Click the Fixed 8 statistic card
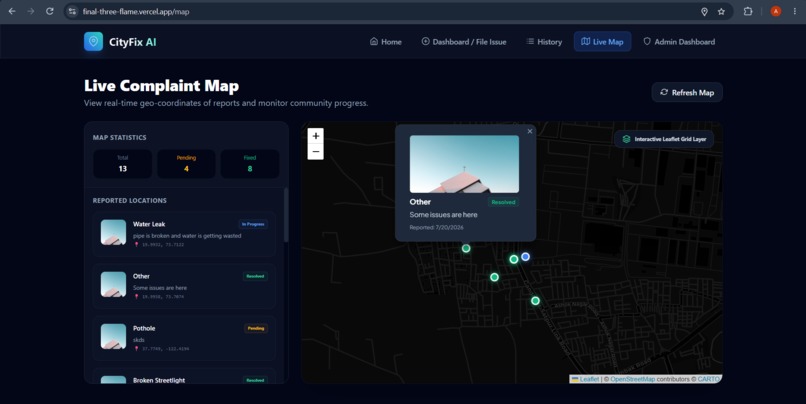The width and height of the screenshot is (806, 404). click(x=250, y=164)
